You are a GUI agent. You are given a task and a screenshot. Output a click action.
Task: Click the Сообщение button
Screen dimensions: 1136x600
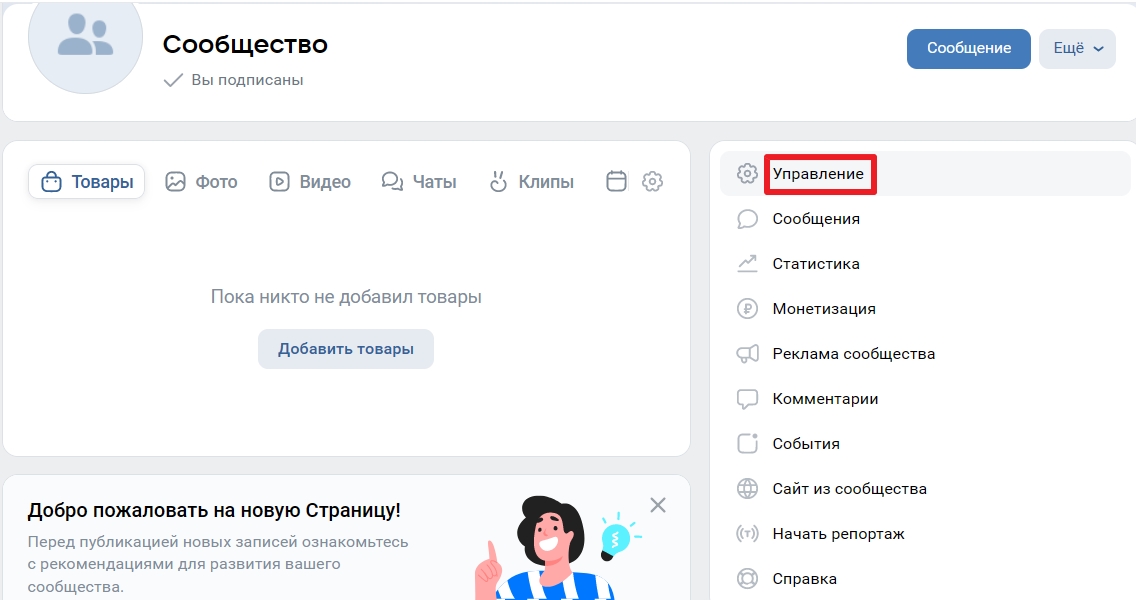(969, 49)
